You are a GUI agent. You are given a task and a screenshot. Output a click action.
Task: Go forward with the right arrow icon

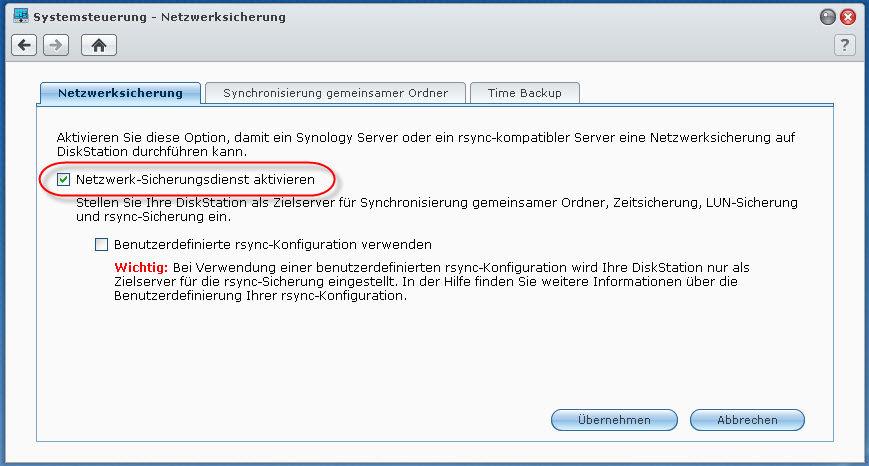pos(56,45)
